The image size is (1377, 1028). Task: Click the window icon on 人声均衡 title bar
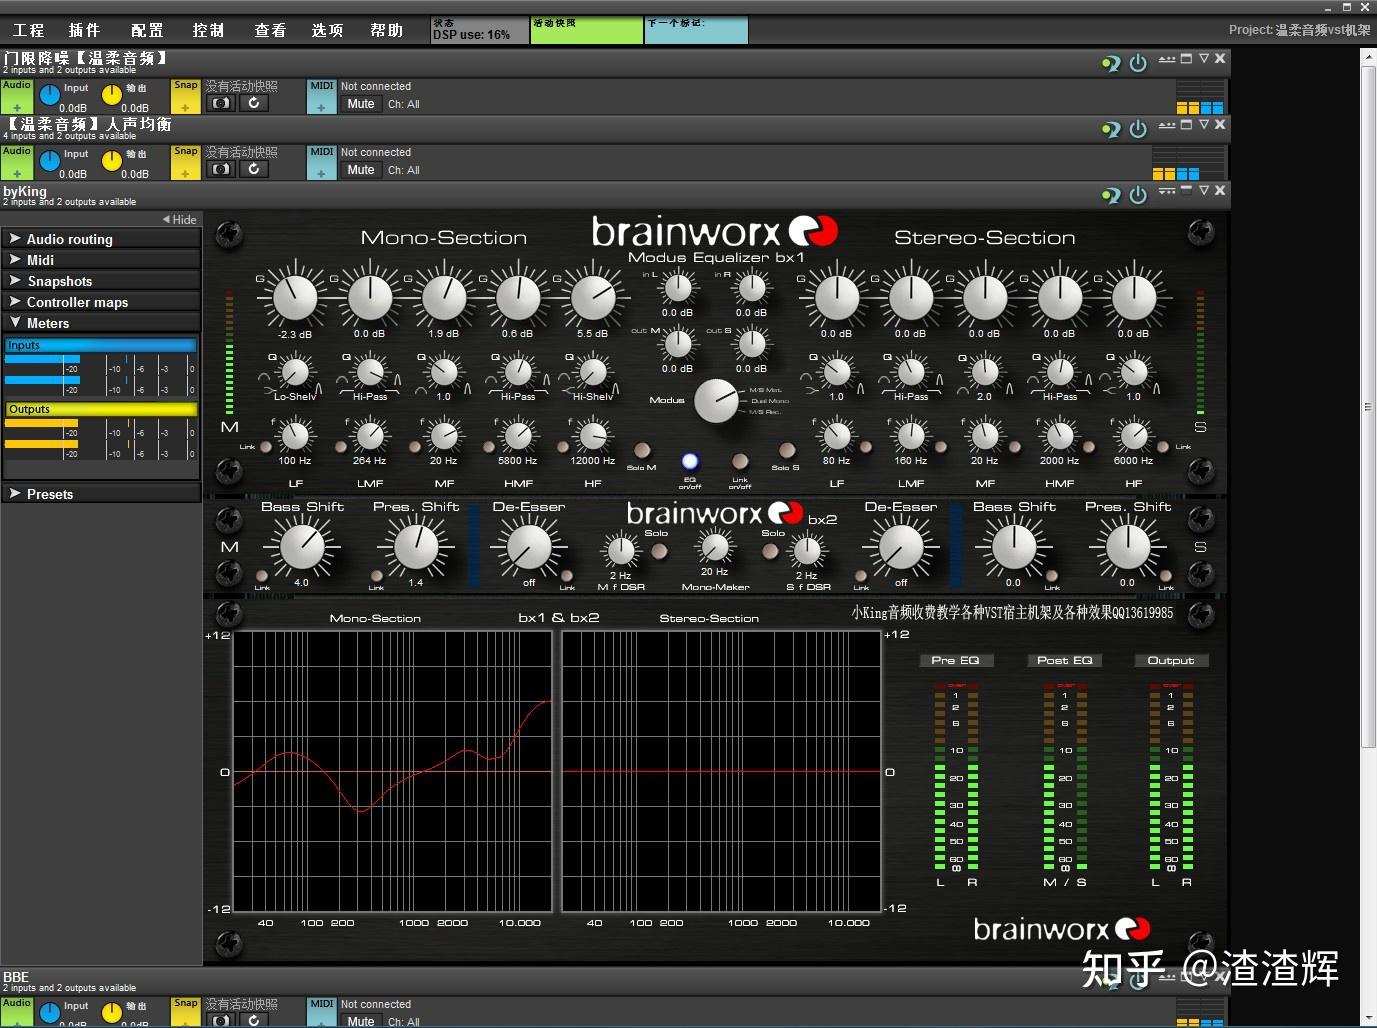coord(1186,125)
